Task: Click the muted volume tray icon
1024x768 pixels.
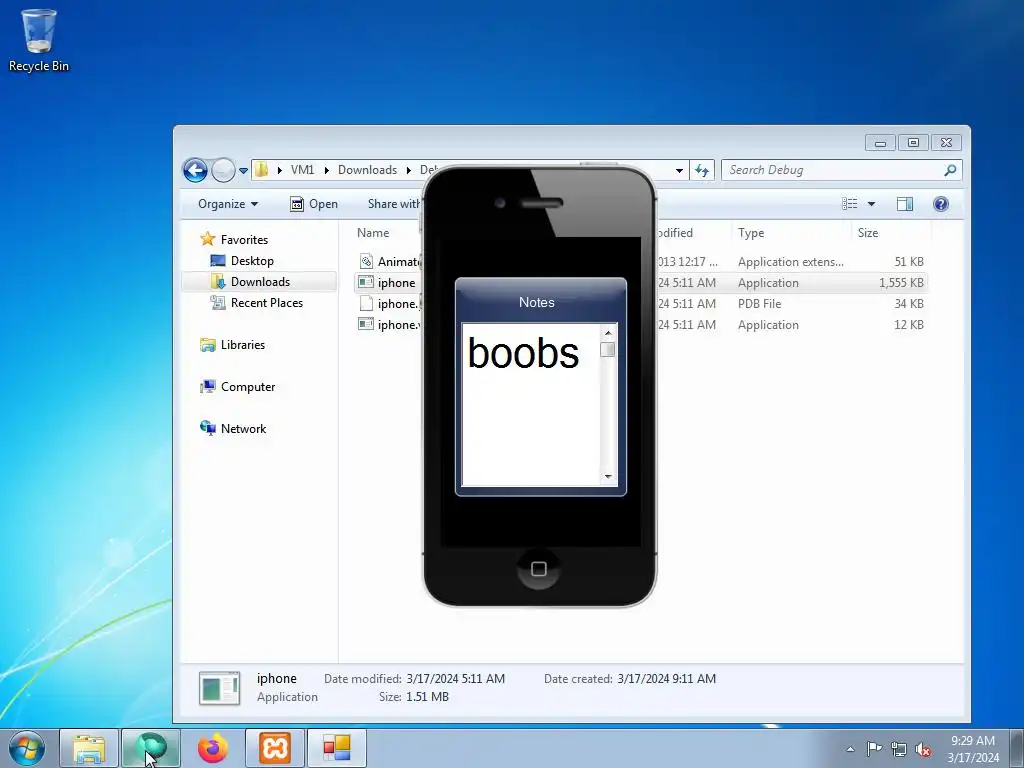Action: pos(923,749)
